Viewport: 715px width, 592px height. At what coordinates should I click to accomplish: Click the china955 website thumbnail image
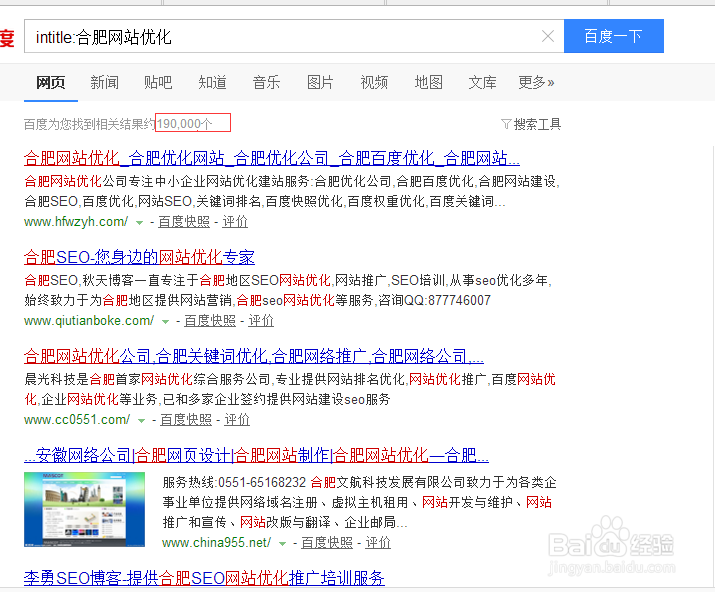point(84,509)
